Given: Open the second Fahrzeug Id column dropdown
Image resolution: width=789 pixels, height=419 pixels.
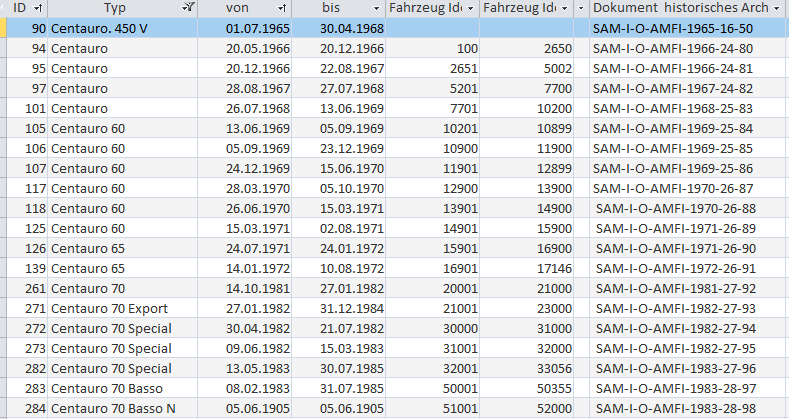Looking at the screenshot, I should 565,8.
